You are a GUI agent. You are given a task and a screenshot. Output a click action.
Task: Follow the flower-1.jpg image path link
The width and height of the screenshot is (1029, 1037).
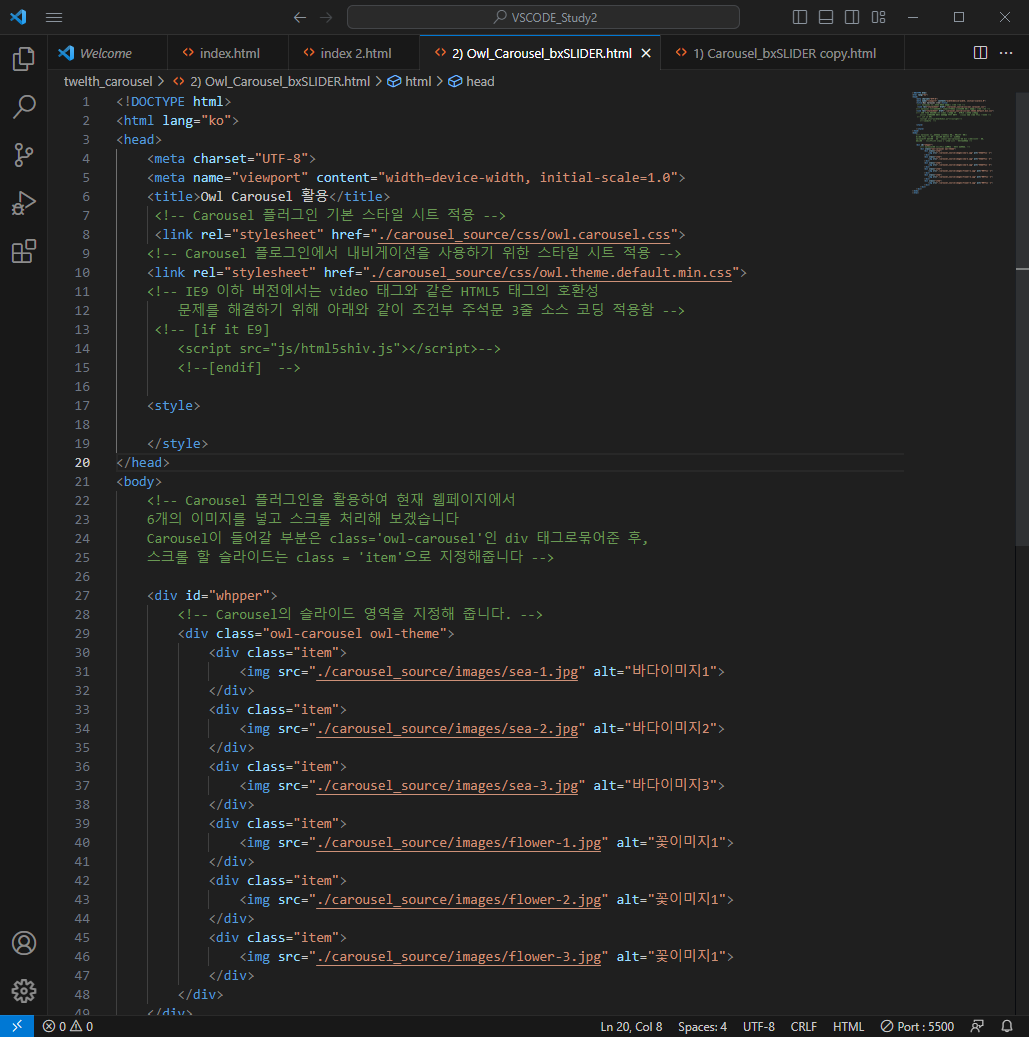click(459, 843)
